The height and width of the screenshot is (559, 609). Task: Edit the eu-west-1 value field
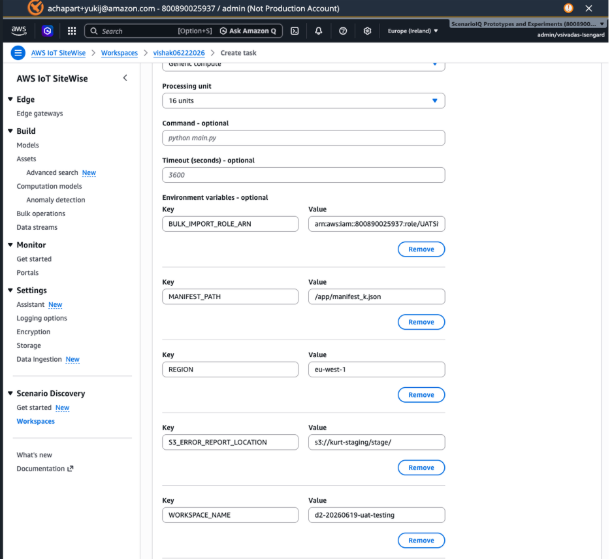tap(377, 369)
